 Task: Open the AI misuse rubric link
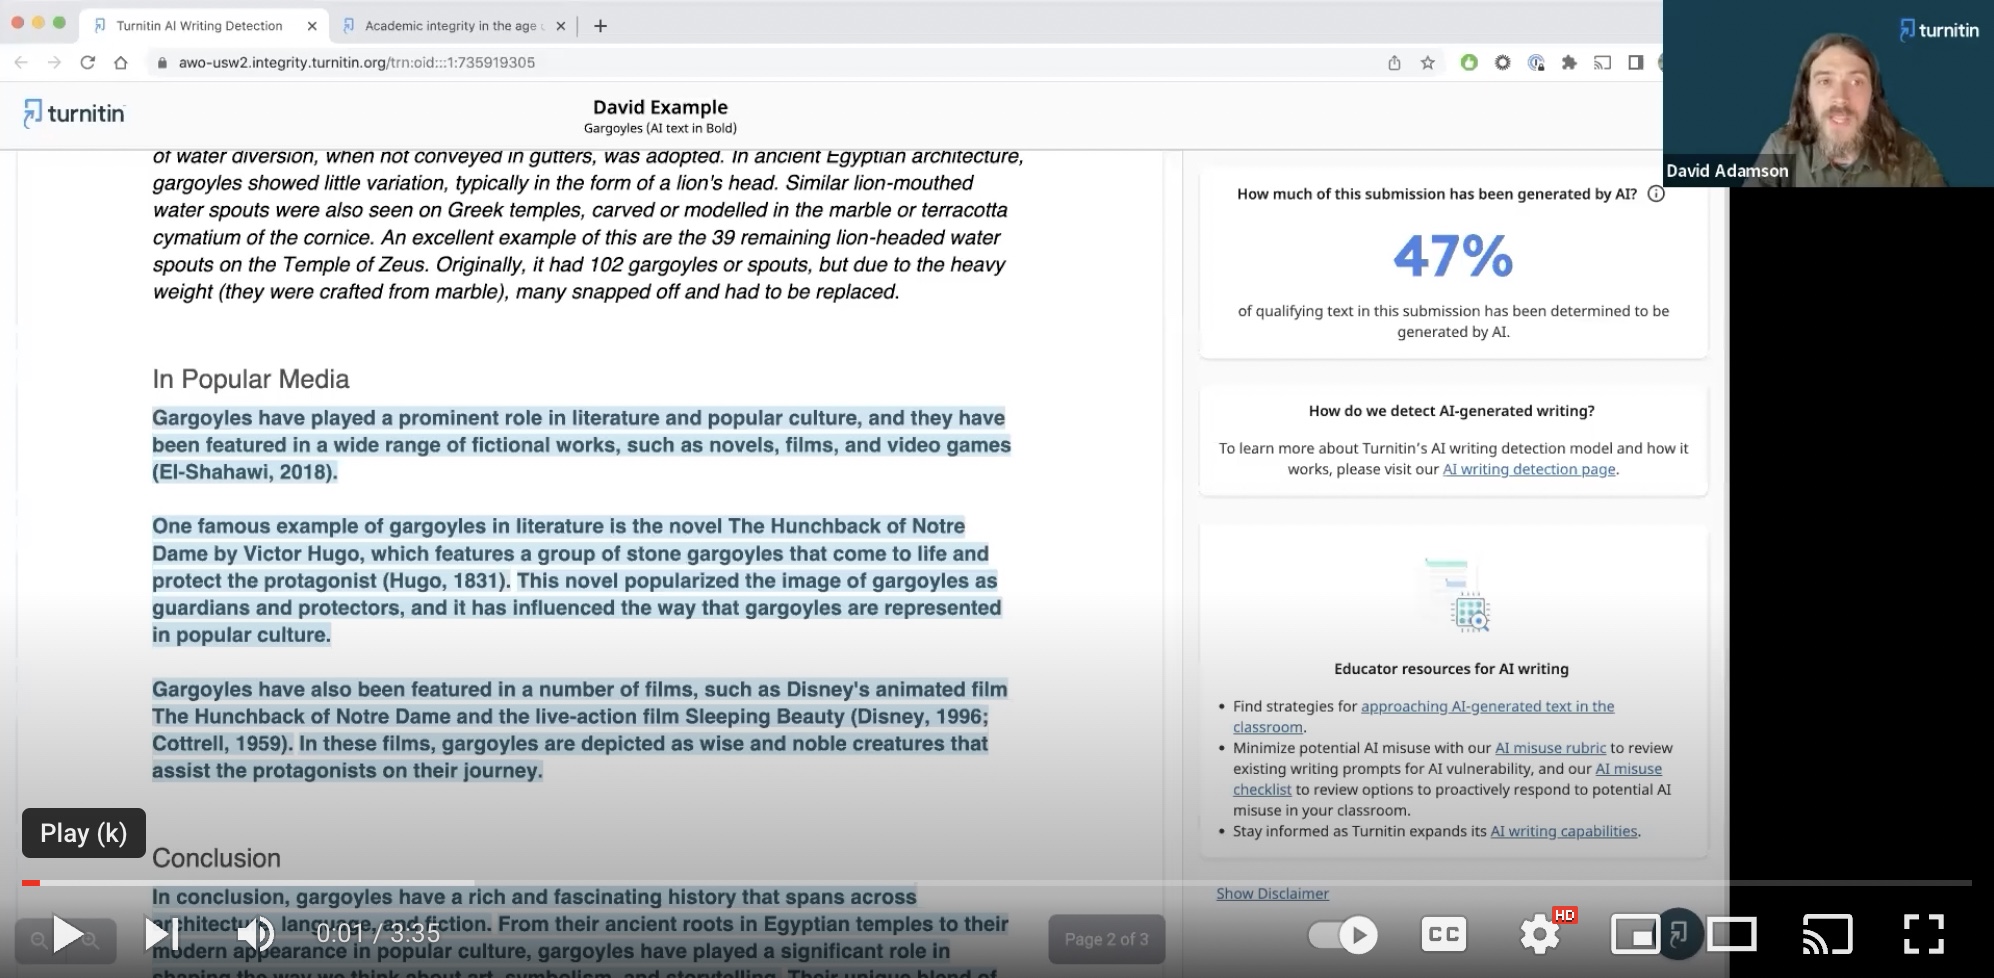[1550, 748]
